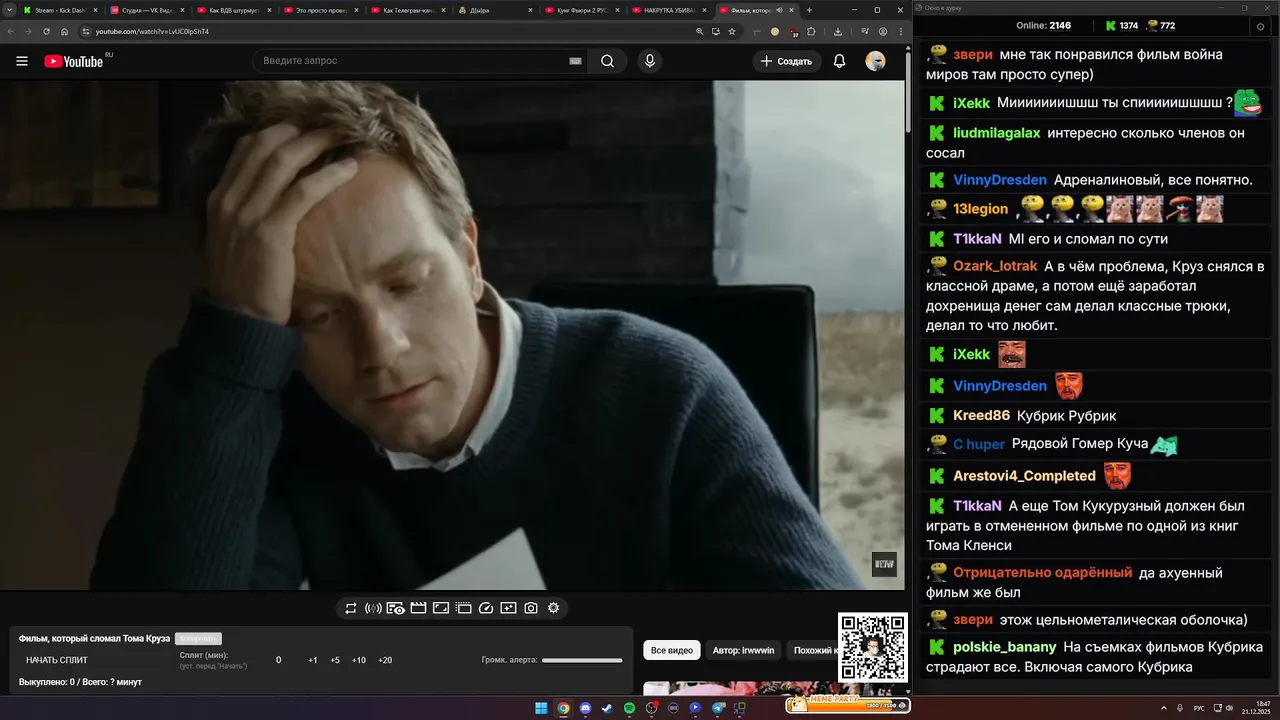The image size is (1280, 720).
Task: Click the sound boost waves icon
Action: 373,608
